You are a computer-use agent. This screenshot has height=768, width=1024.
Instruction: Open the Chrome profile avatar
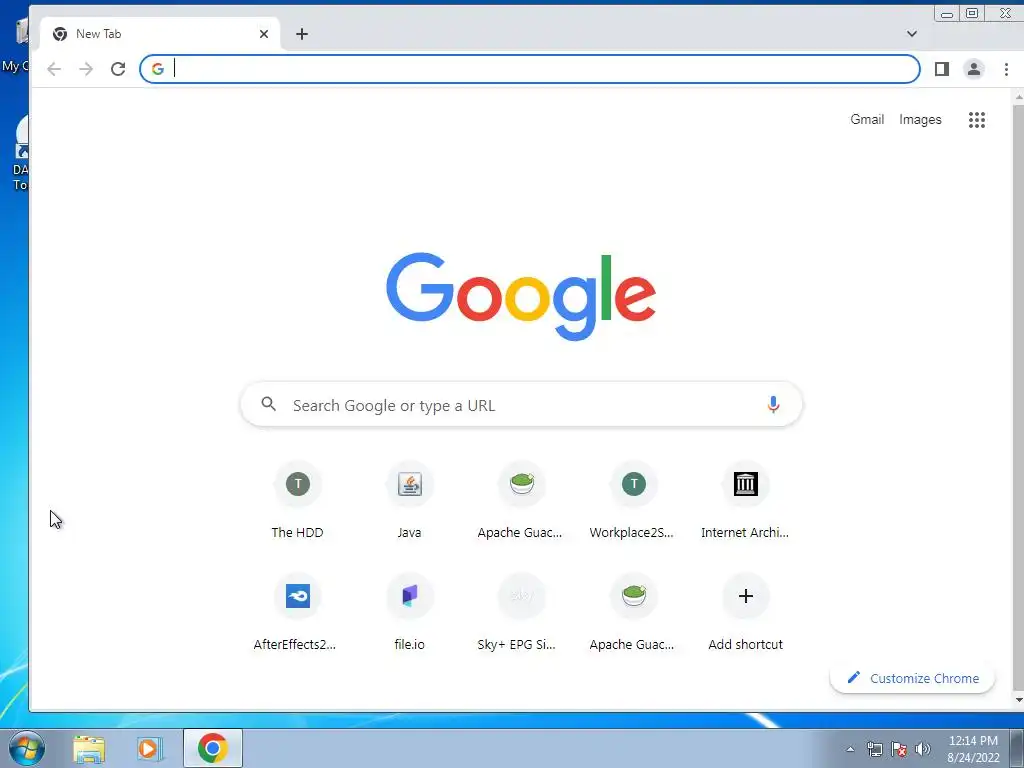973,69
